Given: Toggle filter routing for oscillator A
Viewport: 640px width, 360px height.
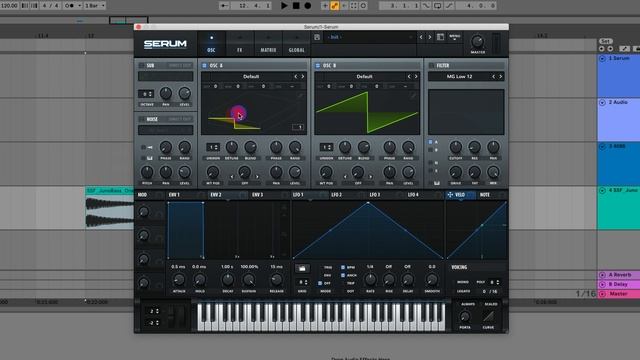Looking at the screenshot, I should click(x=430, y=142).
